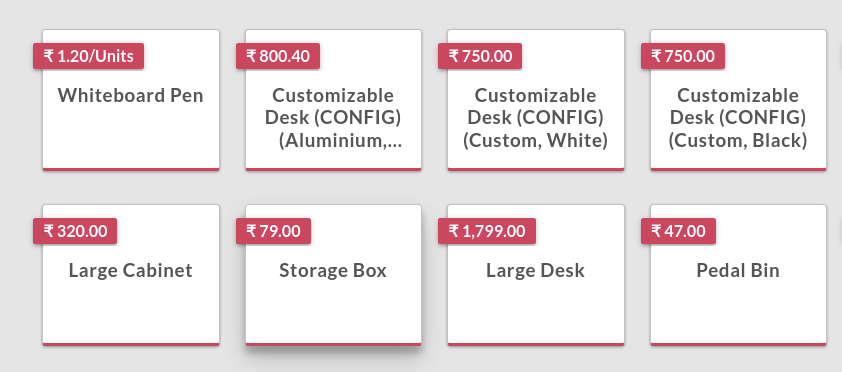Image resolution: width=842 pixels, height=372 pixels.
Task: Click the ₹ 800.40 price badge
Action: [x=278, y=56]
